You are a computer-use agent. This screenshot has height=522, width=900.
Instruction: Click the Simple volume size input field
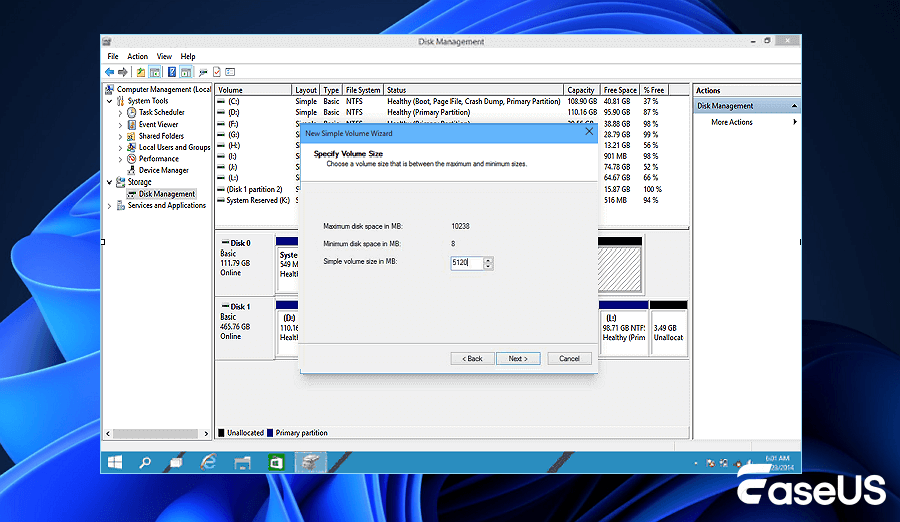click(467, 262)
